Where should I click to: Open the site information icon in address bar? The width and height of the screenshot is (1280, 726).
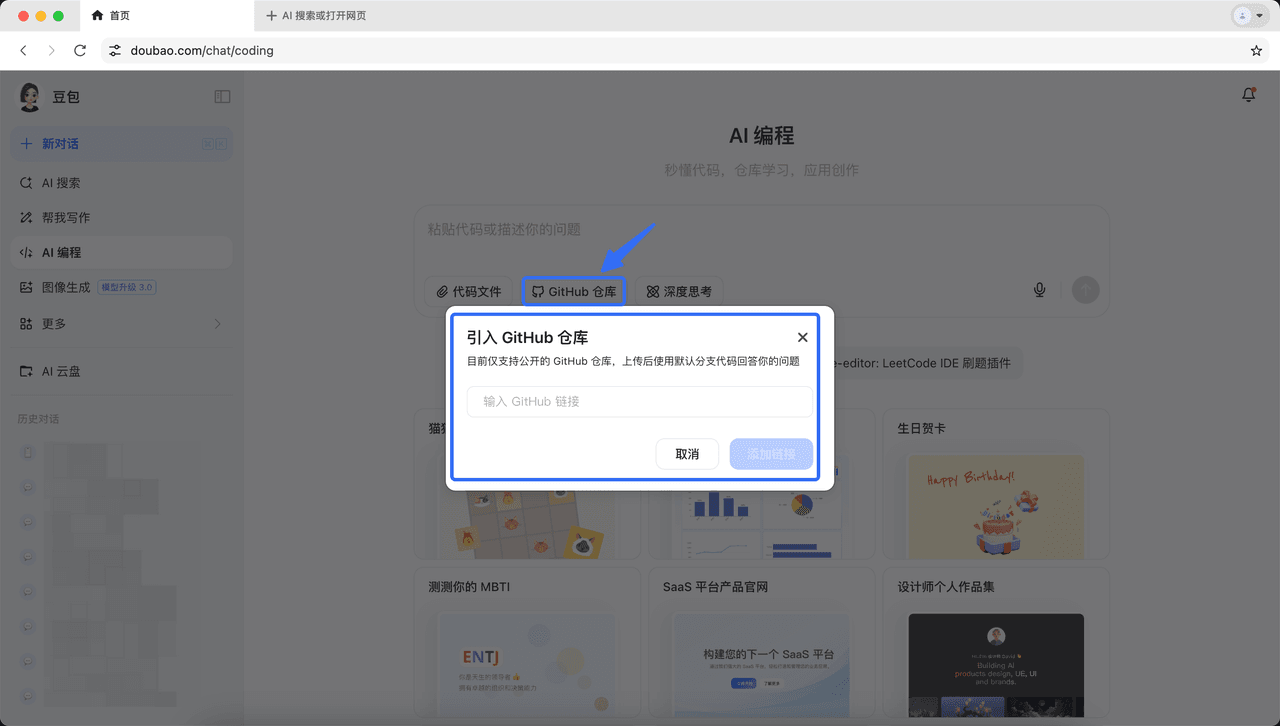(x=115, y=51)
